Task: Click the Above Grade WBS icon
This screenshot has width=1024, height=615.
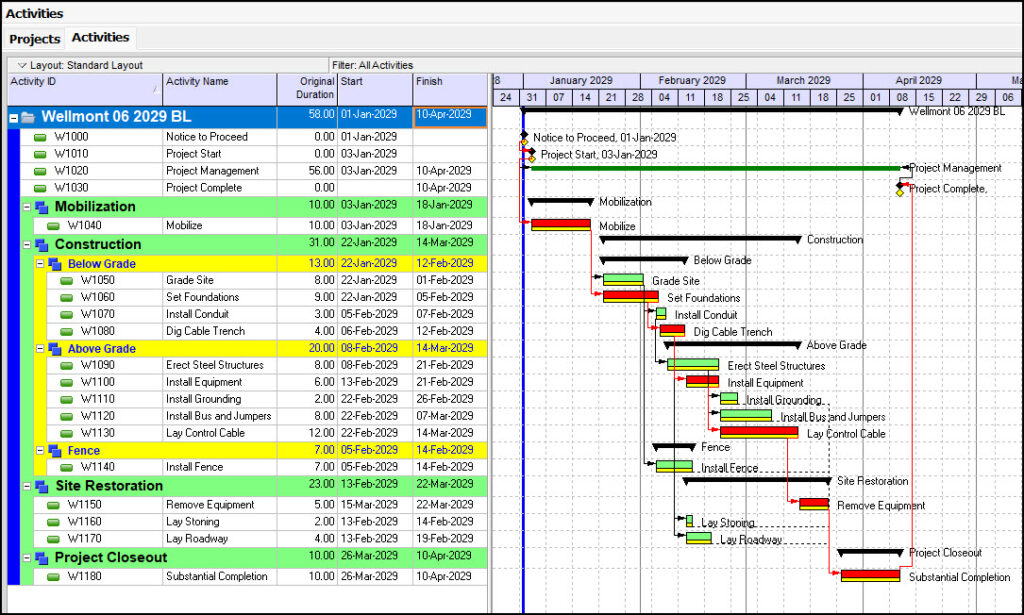Action: coord(55,349)
